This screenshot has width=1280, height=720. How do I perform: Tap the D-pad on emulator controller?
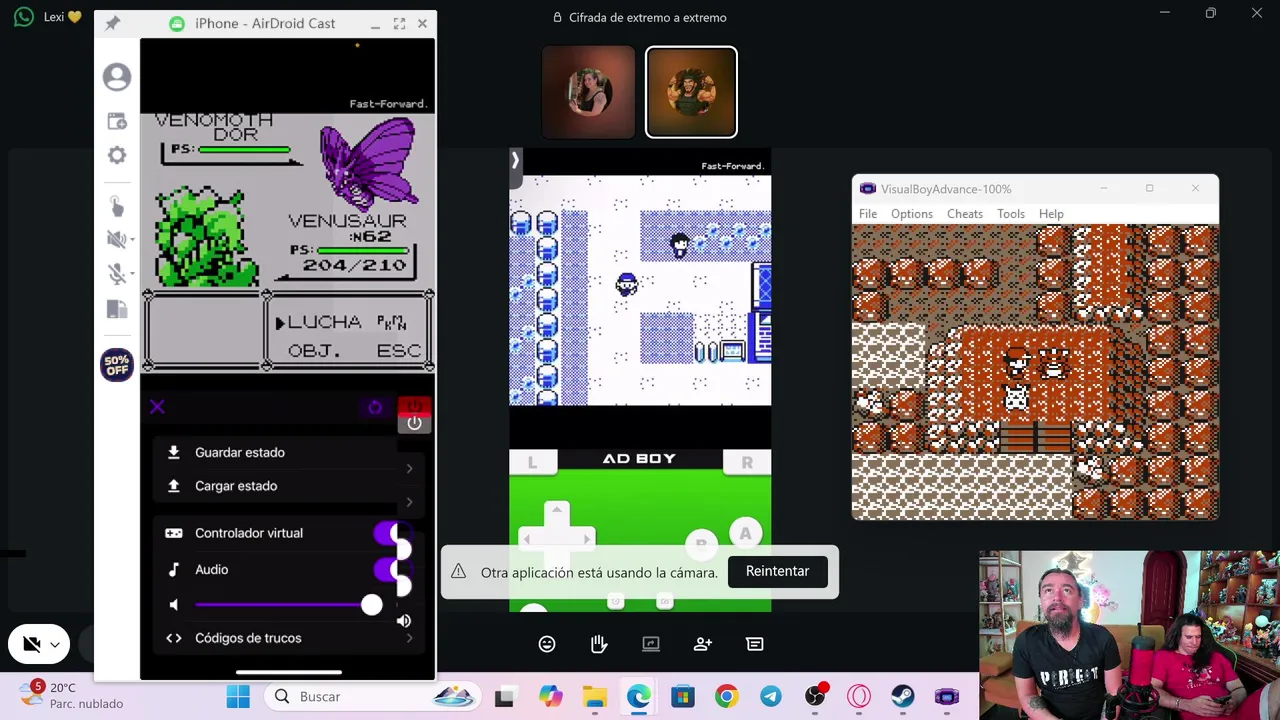pyautogui.click(x=557, y=539)
